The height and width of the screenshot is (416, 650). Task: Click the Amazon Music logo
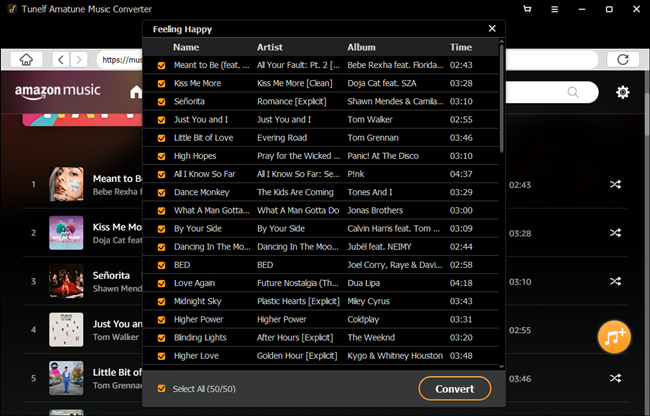click(x=60, y=93)
